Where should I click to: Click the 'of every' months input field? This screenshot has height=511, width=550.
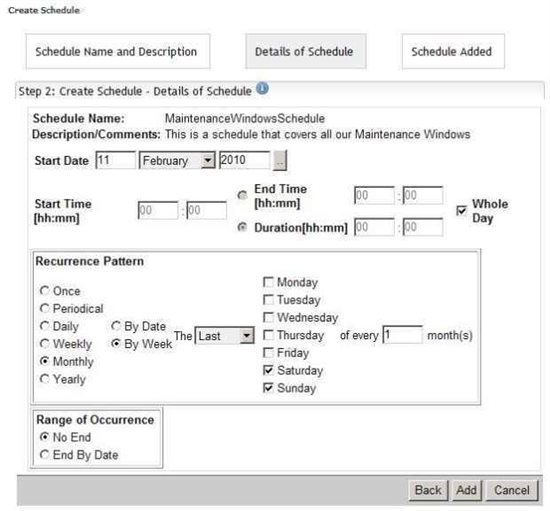402,335
